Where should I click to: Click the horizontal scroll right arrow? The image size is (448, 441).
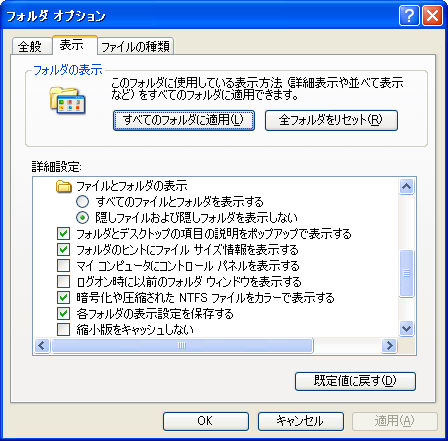(x=389, y=345)
